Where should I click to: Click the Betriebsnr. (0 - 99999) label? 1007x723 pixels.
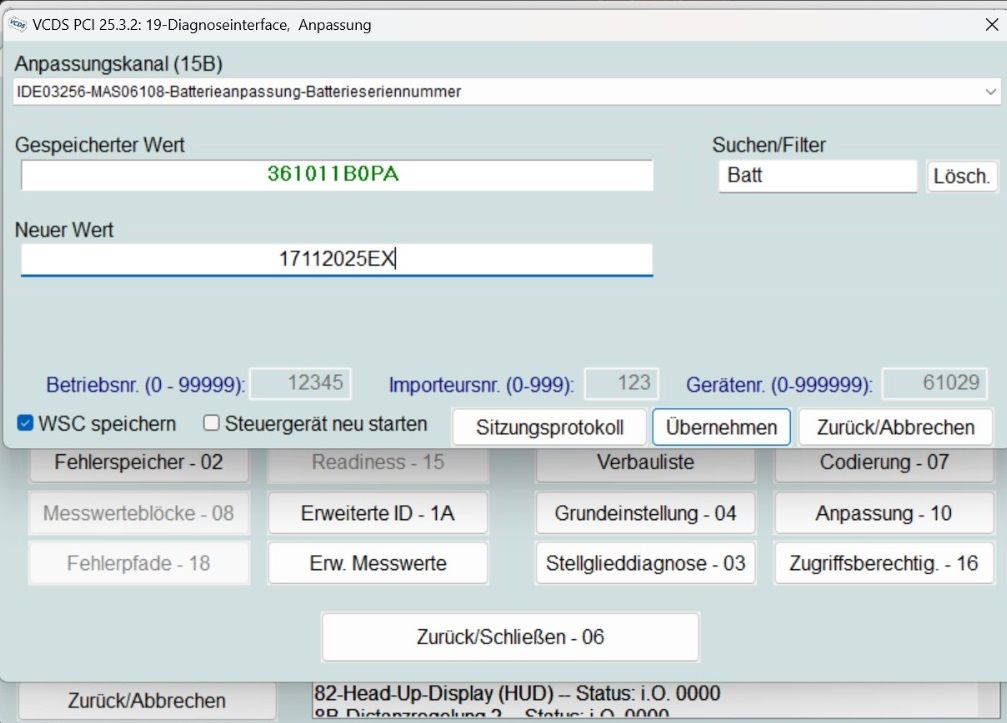145,385
